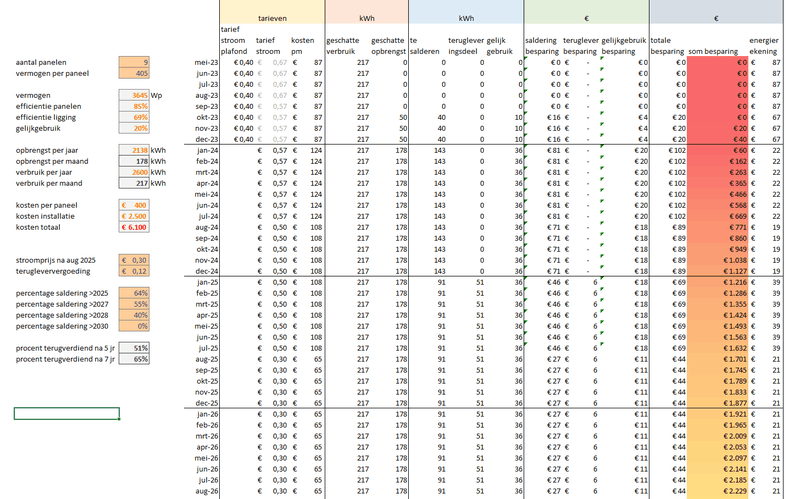Select the okt-23 row label

tap(207, 117)
